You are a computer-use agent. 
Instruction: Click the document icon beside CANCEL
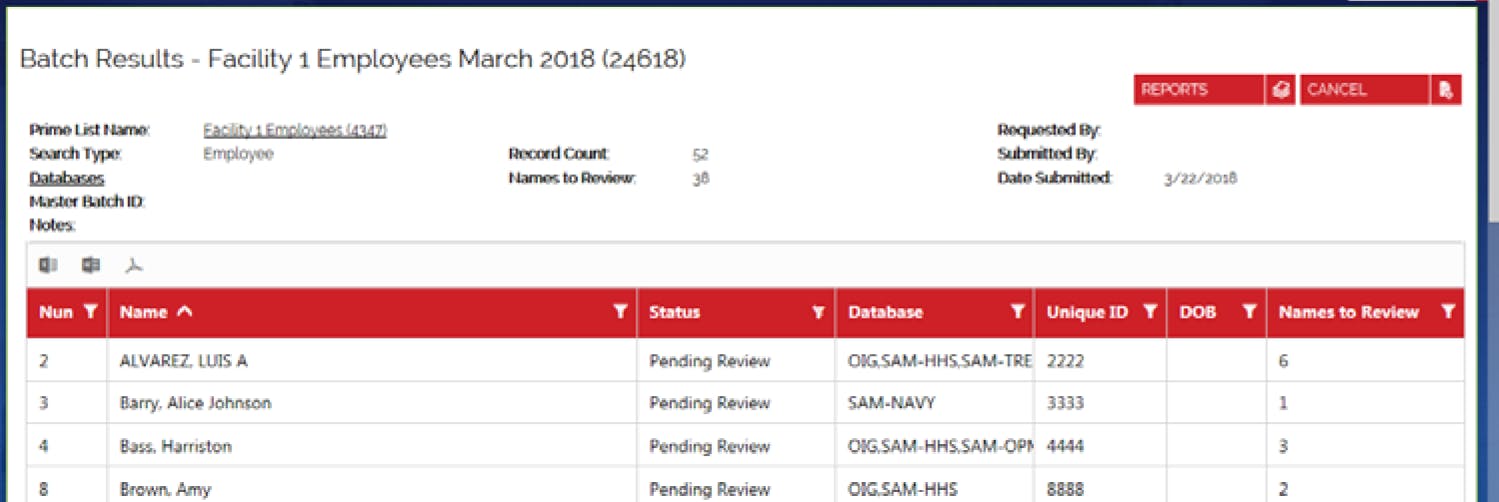1445,90
